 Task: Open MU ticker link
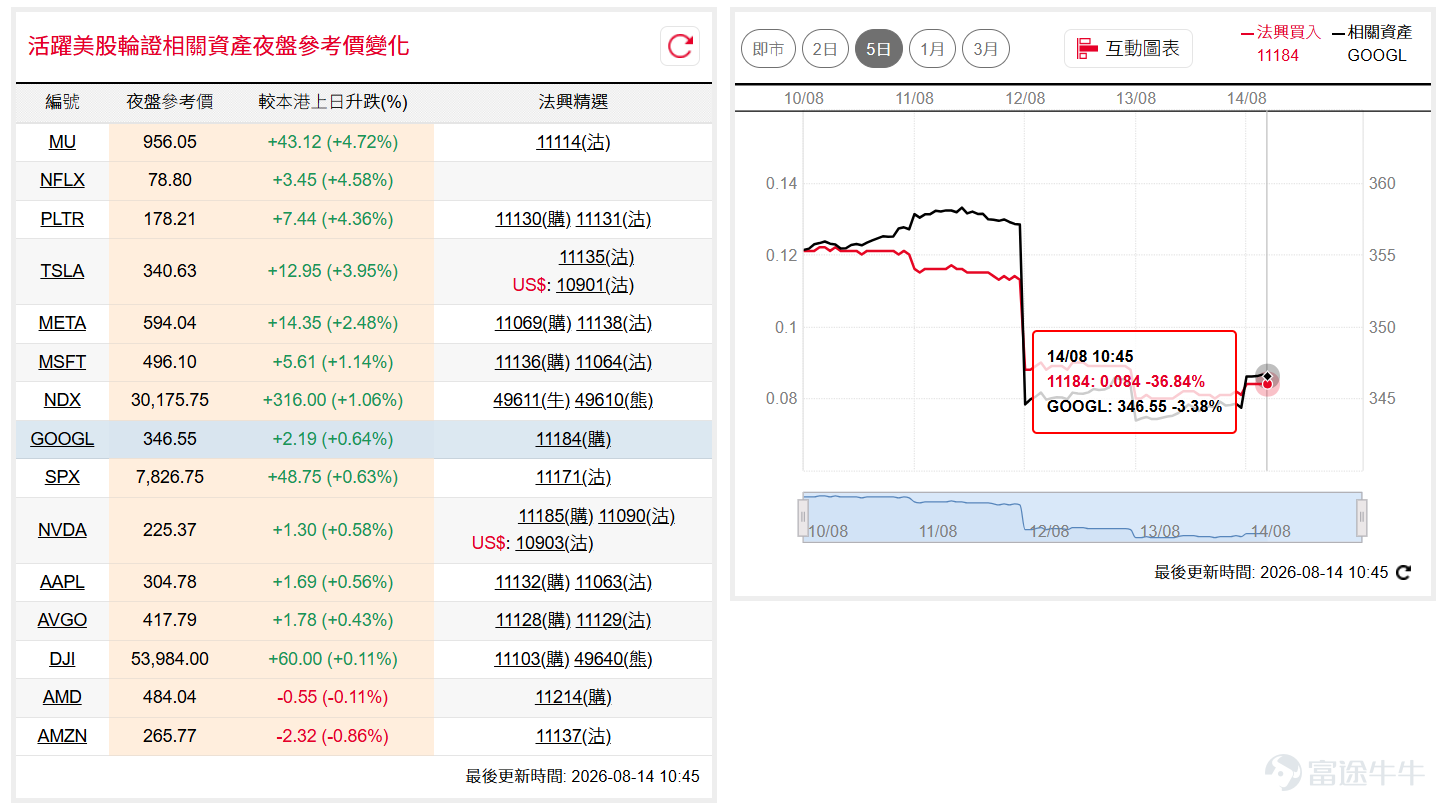[x=62, y=142]
